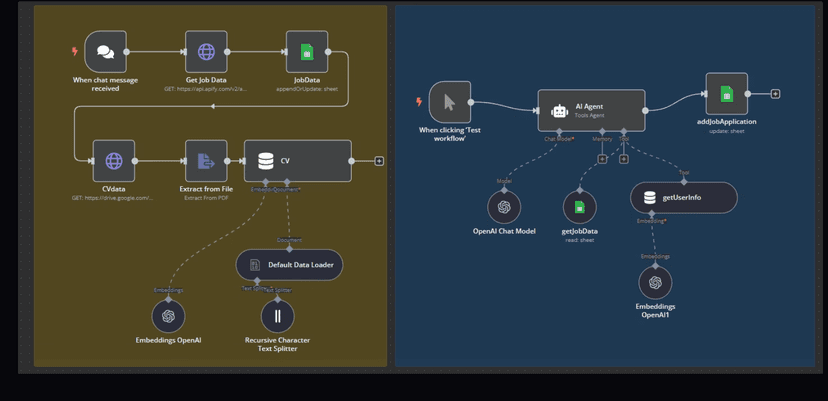Click the plus button after addJobApplication

[x=775, y=94]
